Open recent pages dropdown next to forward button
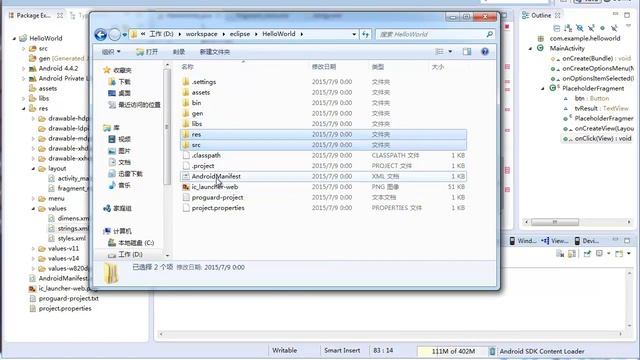Image resolution: width=640 pixels, height=360 pixels. [124, 35]
